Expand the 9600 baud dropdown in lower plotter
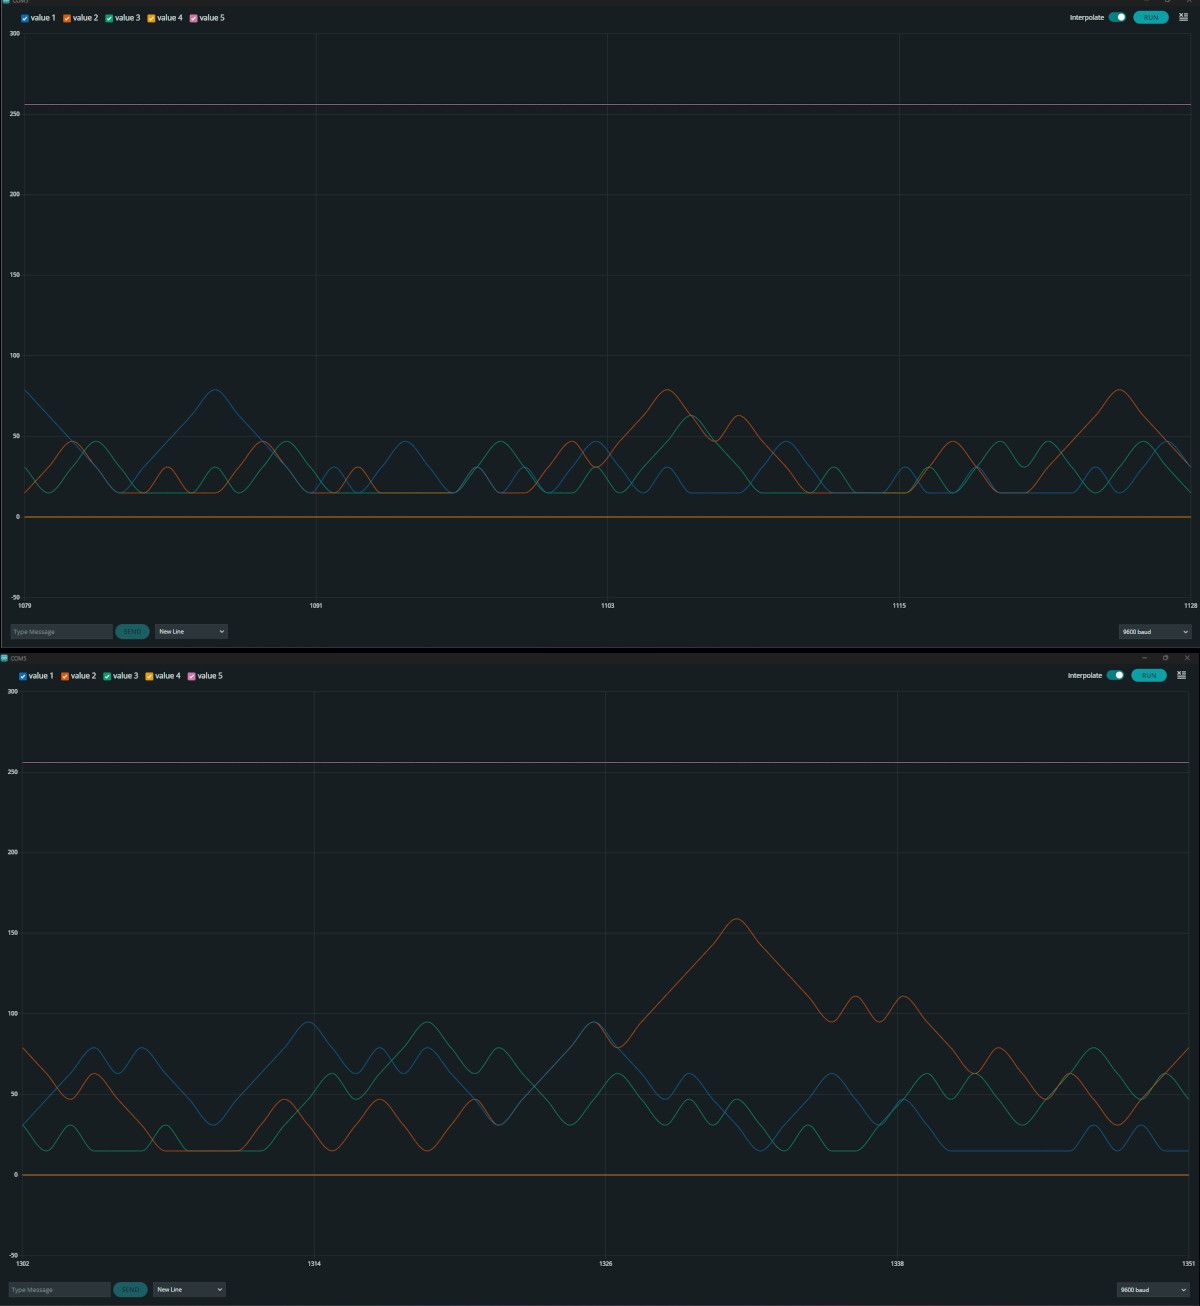Image resolution: width=1200 pixels, height=1306 pixels. (1153, 1290)
